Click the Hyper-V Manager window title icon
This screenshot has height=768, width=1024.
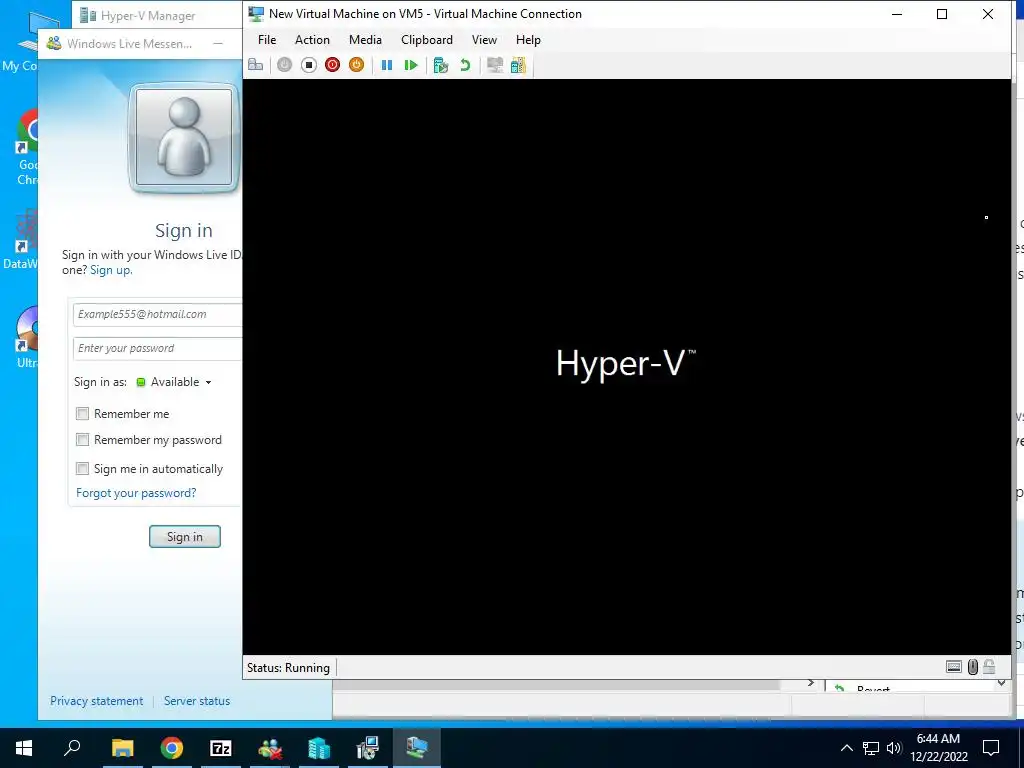tap(88, 15)
